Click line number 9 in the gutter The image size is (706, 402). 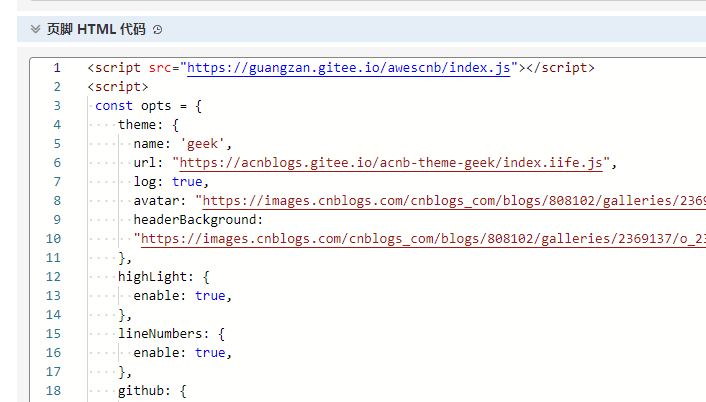click(57, 220)
